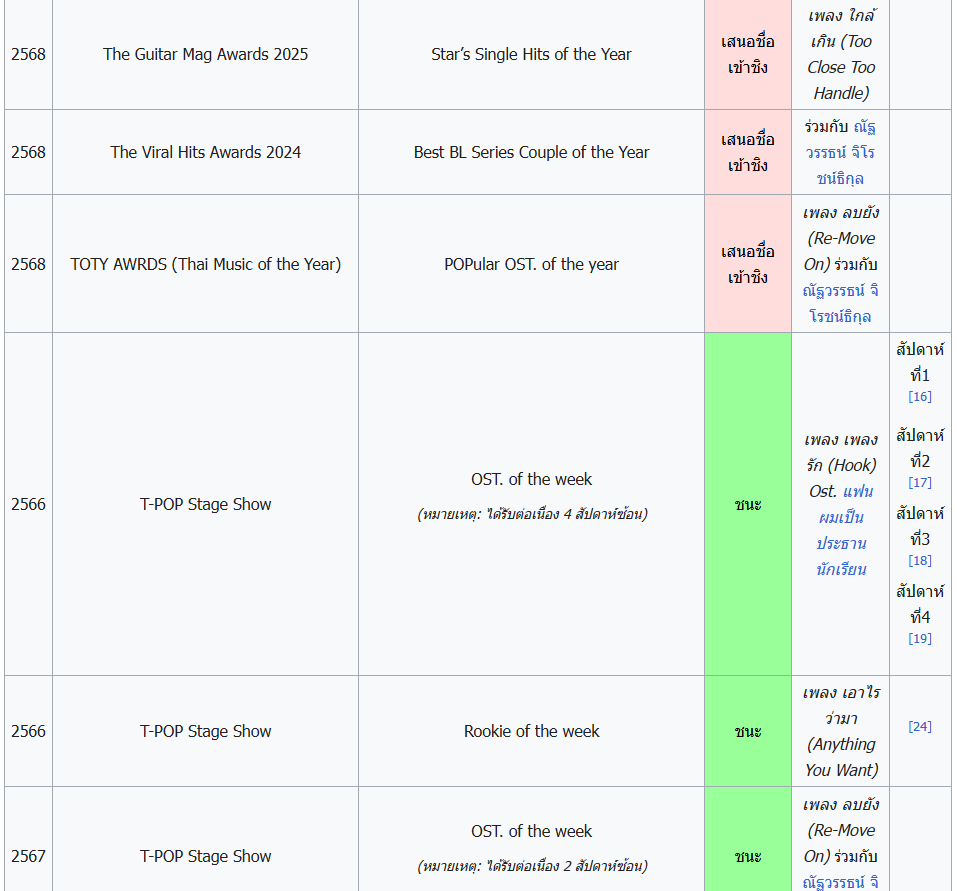957x891 pixels.
Task: Select song "เอาไรว่ามา (Anything You Want)"
Action: click(x=841, y=731)
